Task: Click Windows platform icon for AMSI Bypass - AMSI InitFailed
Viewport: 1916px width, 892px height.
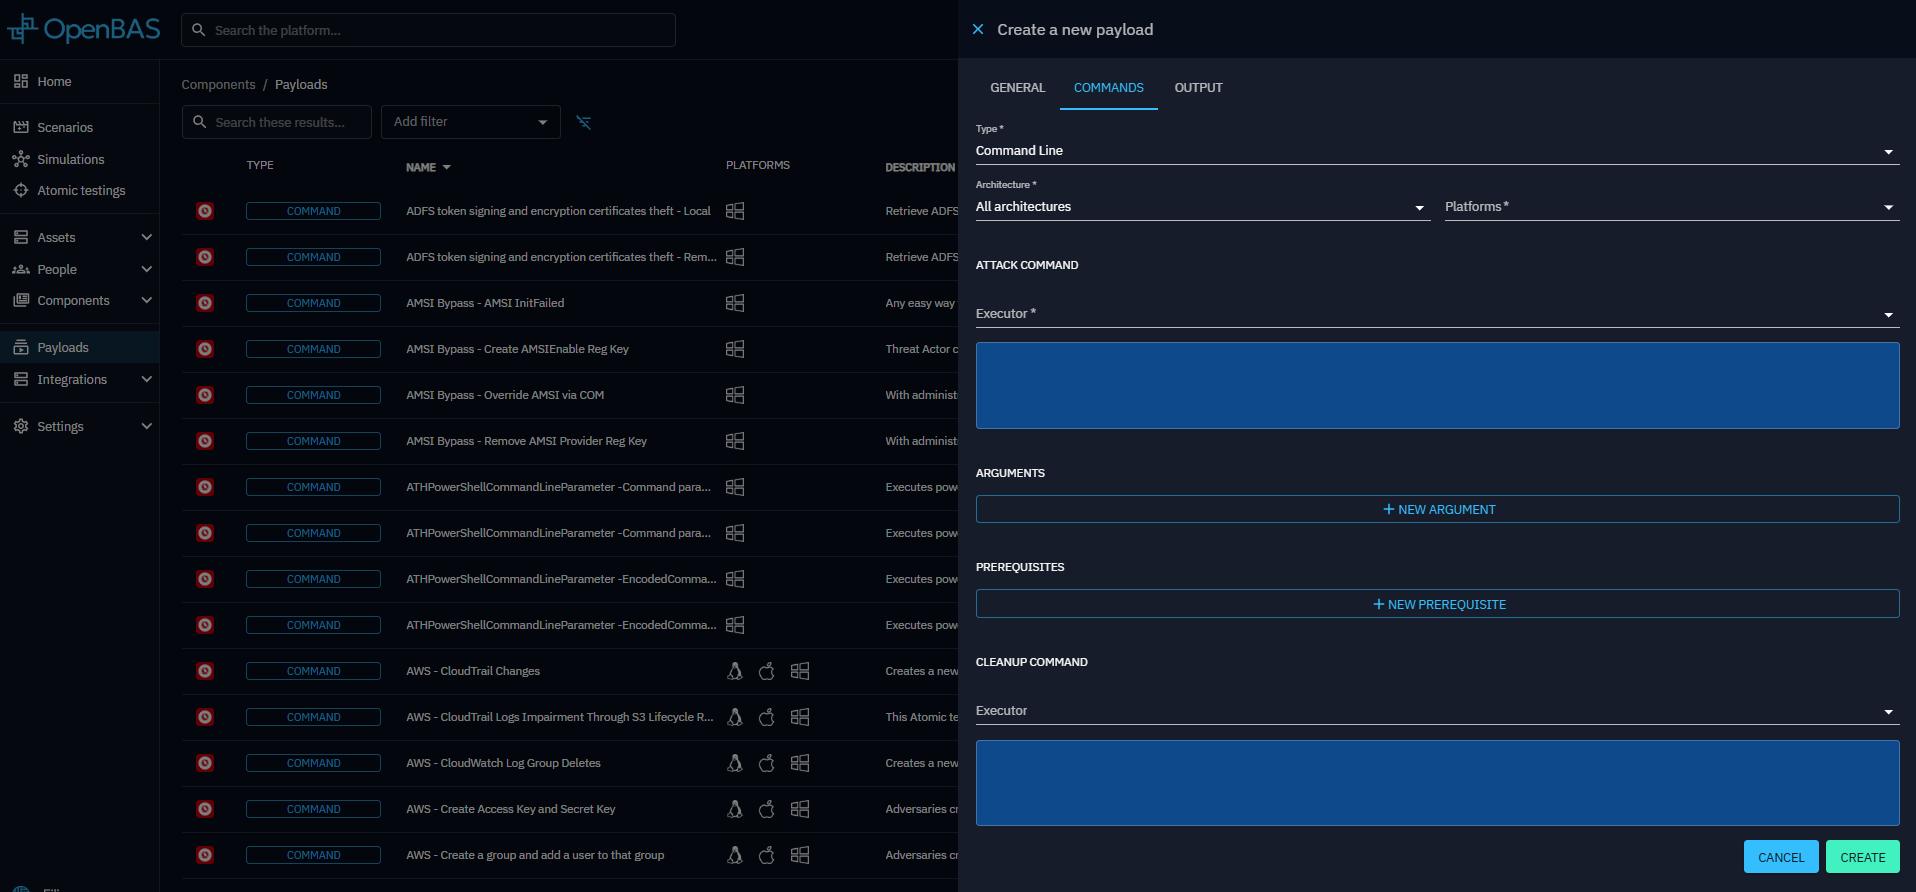Action: point(735,303)
